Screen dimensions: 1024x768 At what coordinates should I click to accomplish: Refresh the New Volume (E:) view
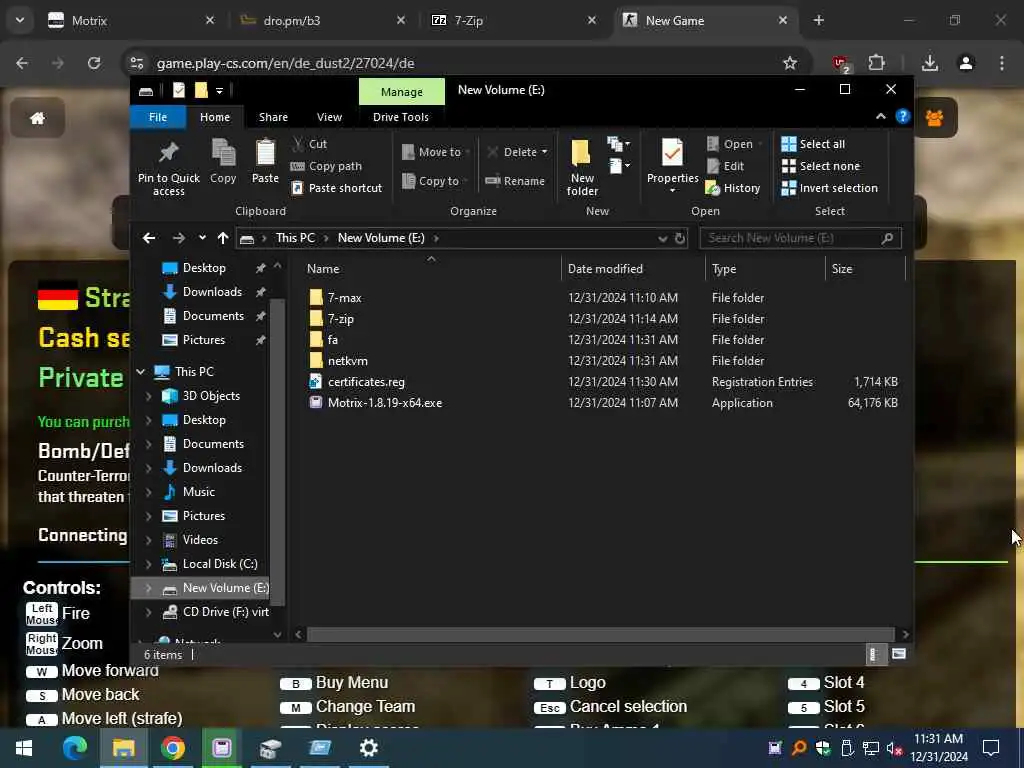[x=680, y=238]
